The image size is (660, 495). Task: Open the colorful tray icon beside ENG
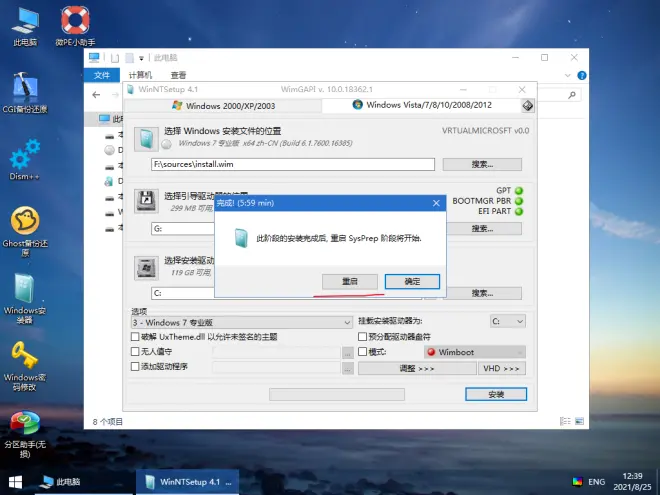(x=578, y=482)
